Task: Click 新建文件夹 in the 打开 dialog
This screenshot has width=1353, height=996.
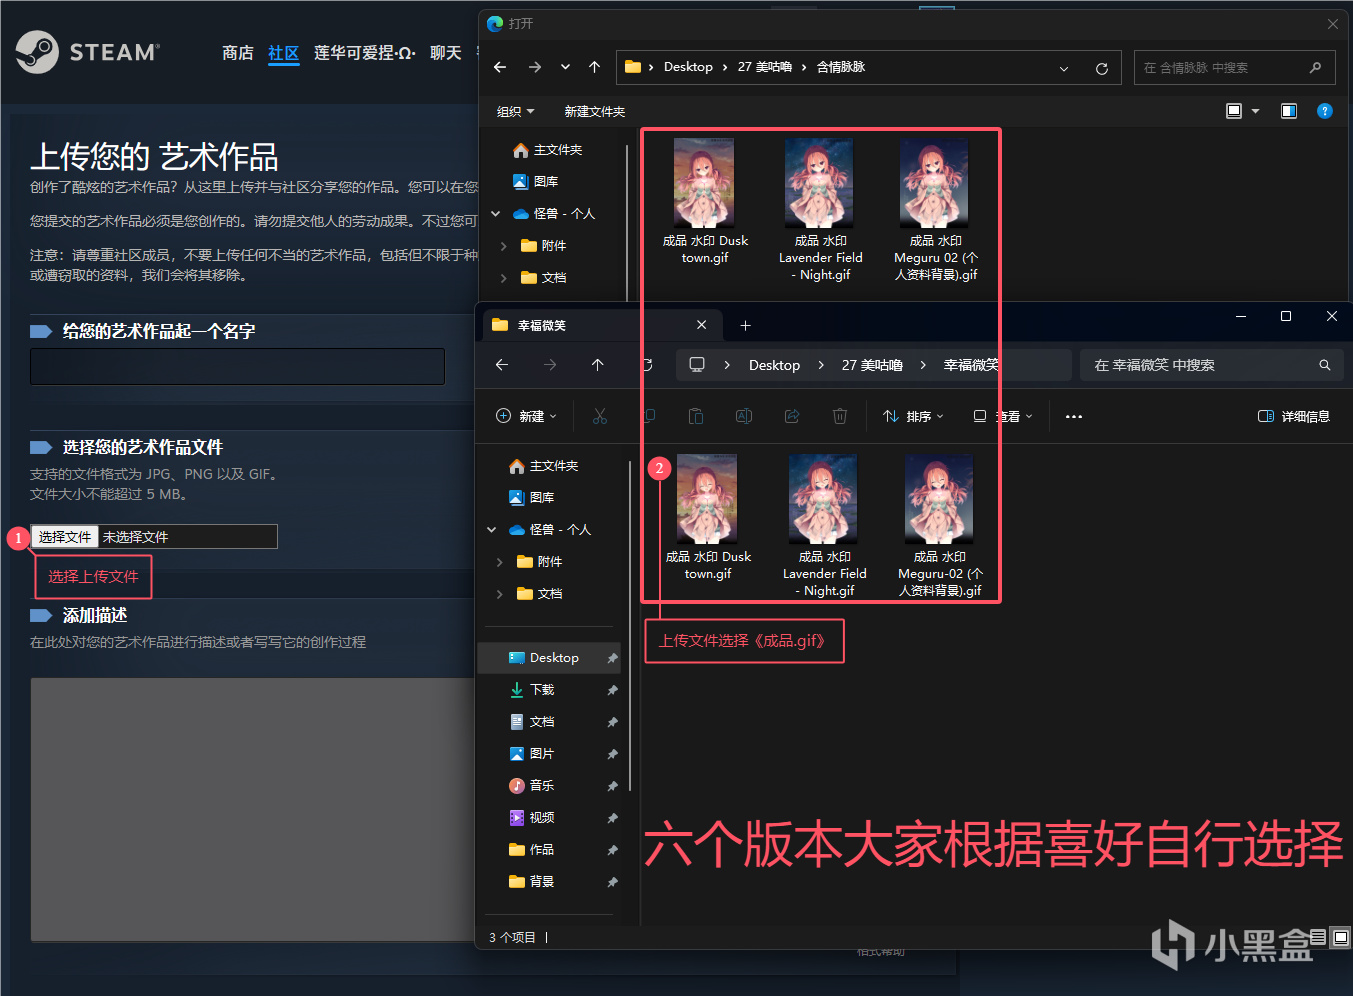Action: coord(595,111)
